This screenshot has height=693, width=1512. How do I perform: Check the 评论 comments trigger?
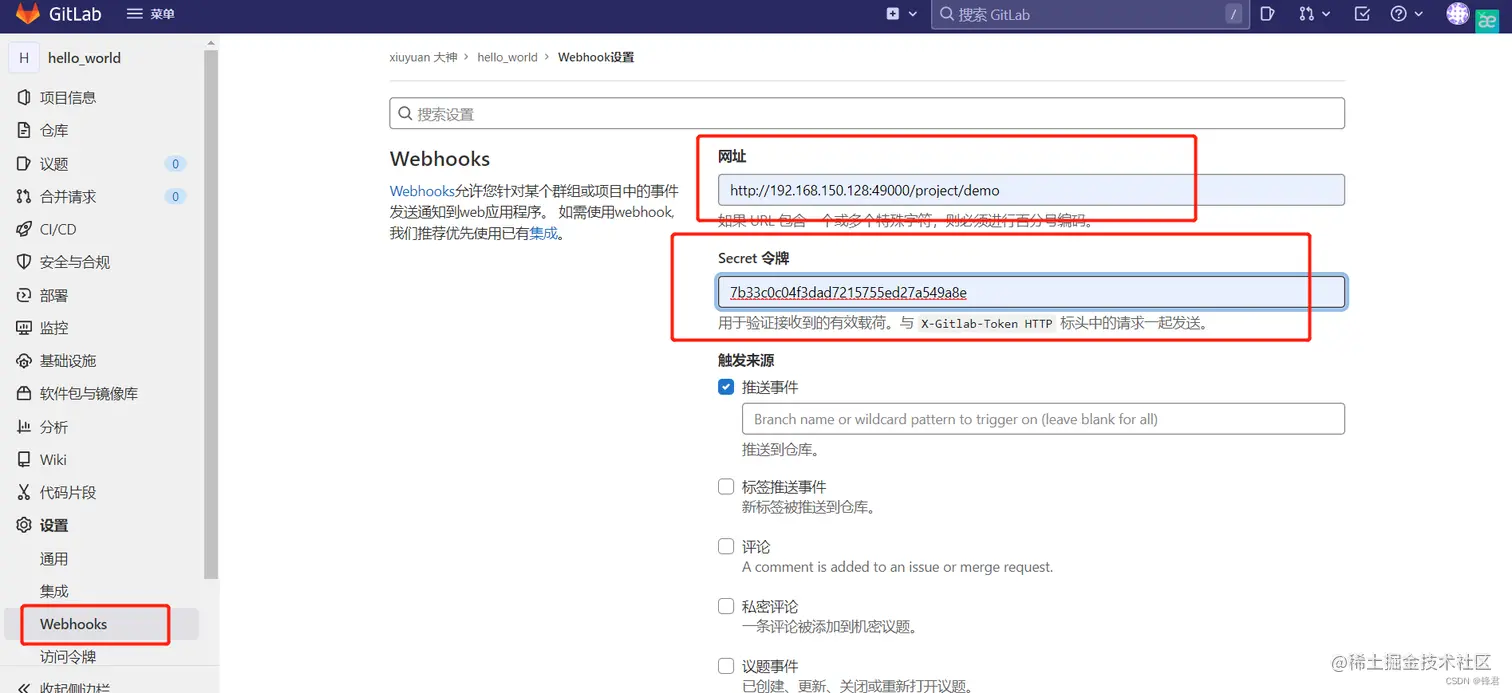[x=725, y=546]
